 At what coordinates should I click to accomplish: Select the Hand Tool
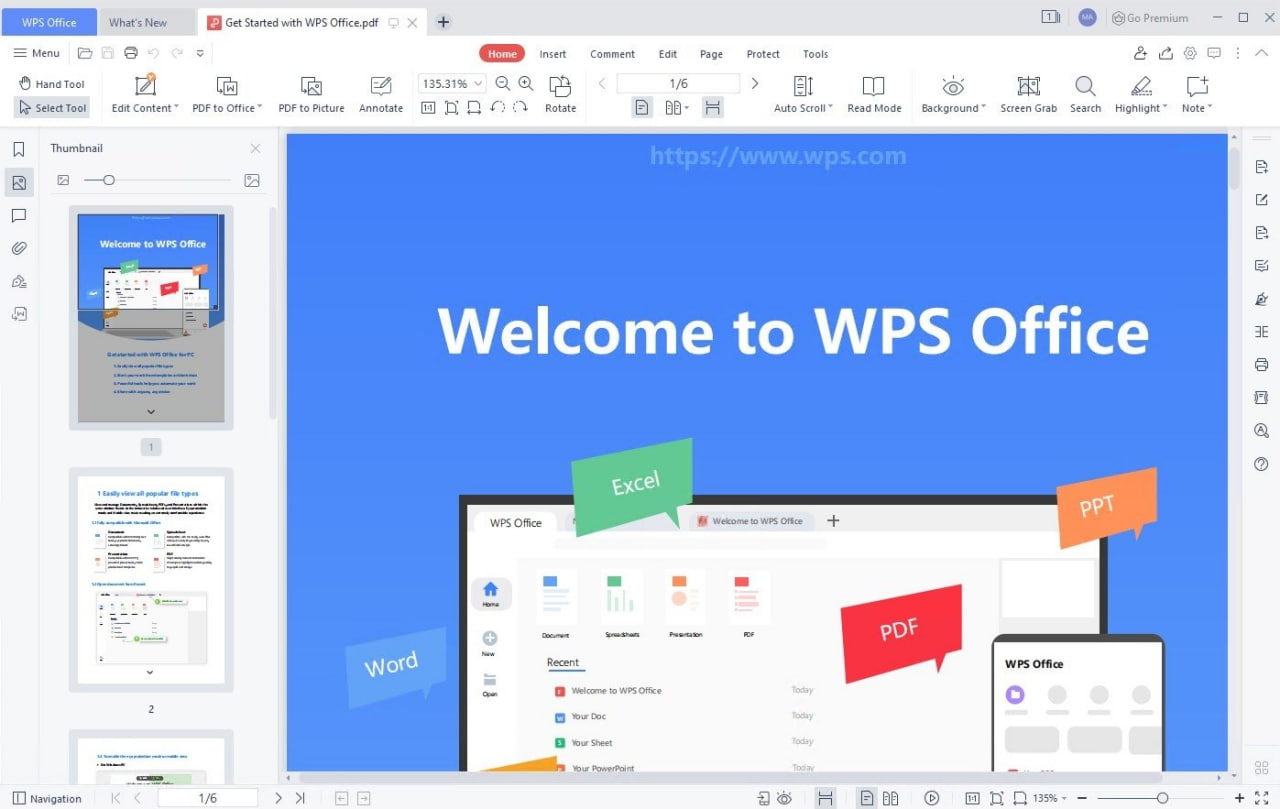51,83
